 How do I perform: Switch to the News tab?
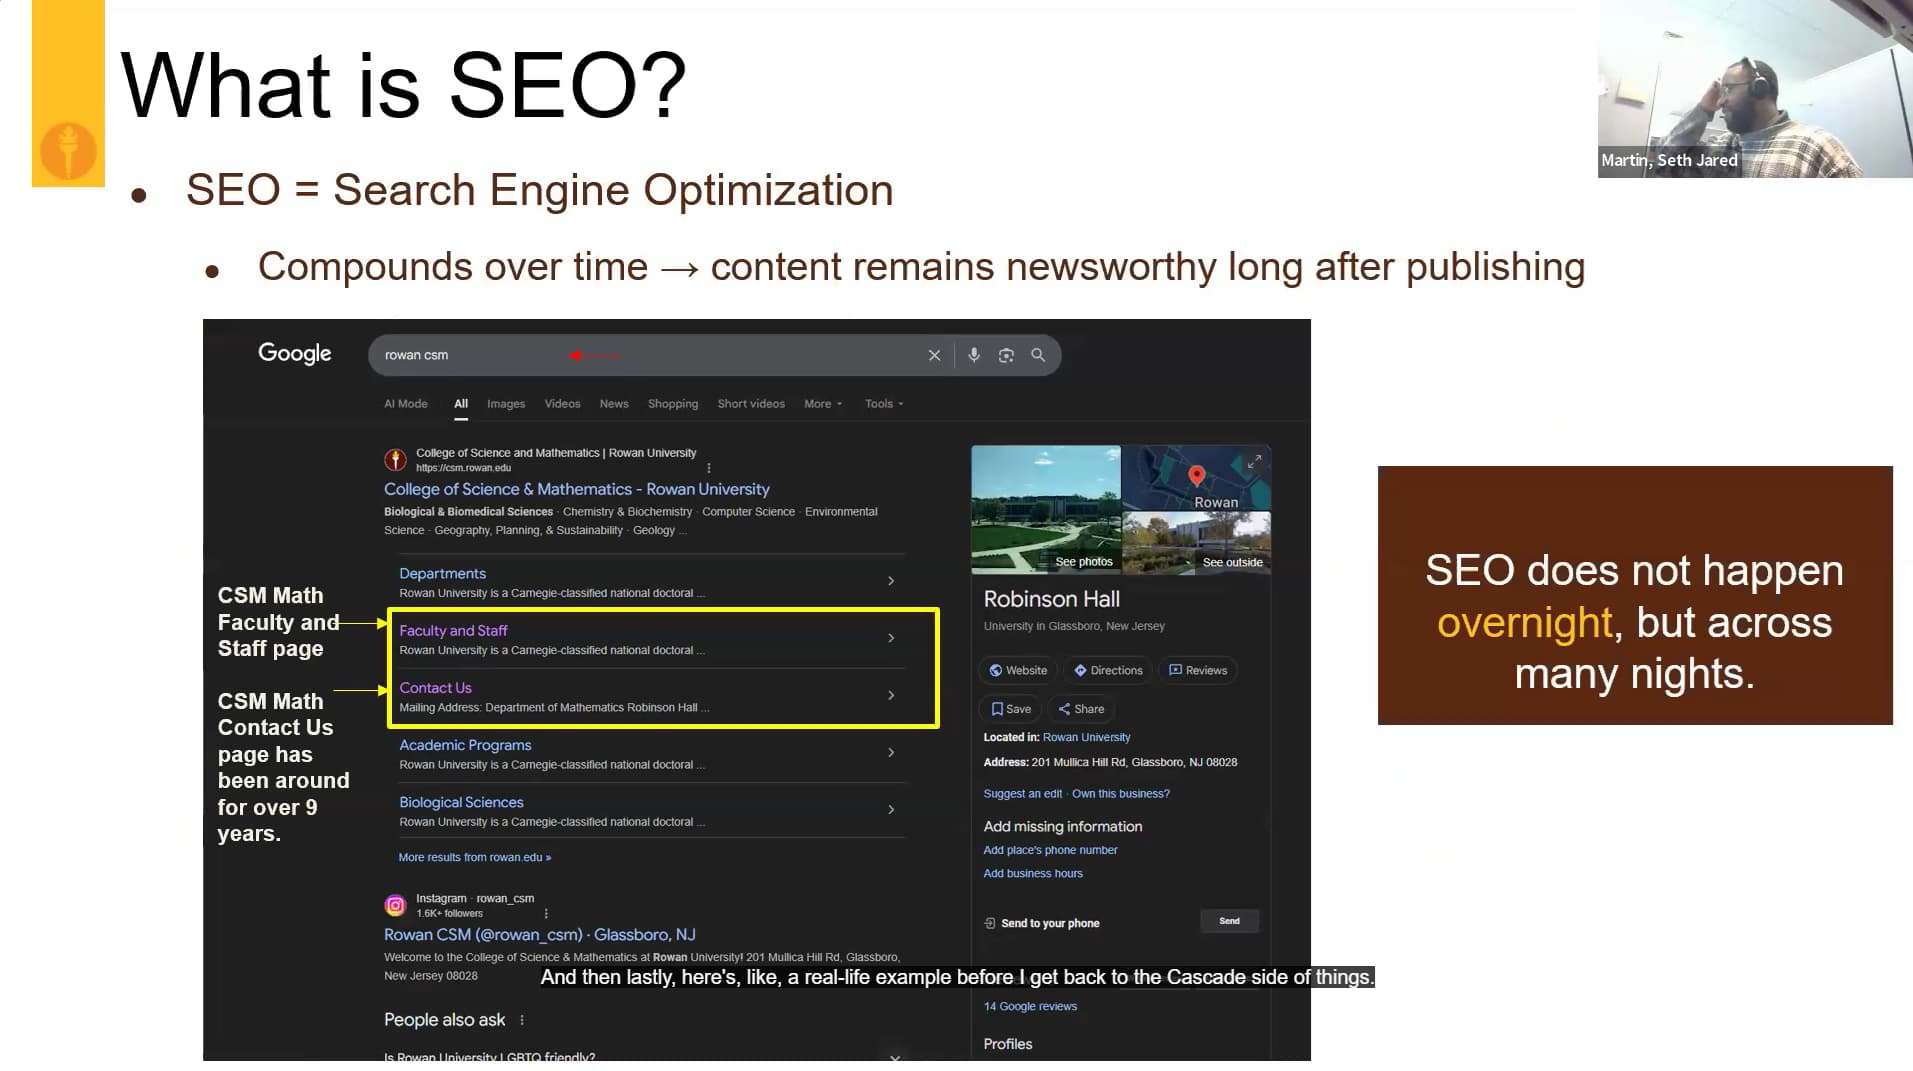613,404
